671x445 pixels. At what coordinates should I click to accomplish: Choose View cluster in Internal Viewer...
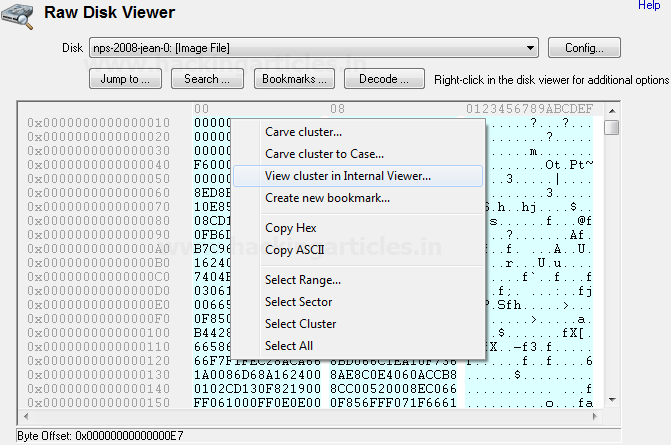pyautogui.click(x=347, y=176)
